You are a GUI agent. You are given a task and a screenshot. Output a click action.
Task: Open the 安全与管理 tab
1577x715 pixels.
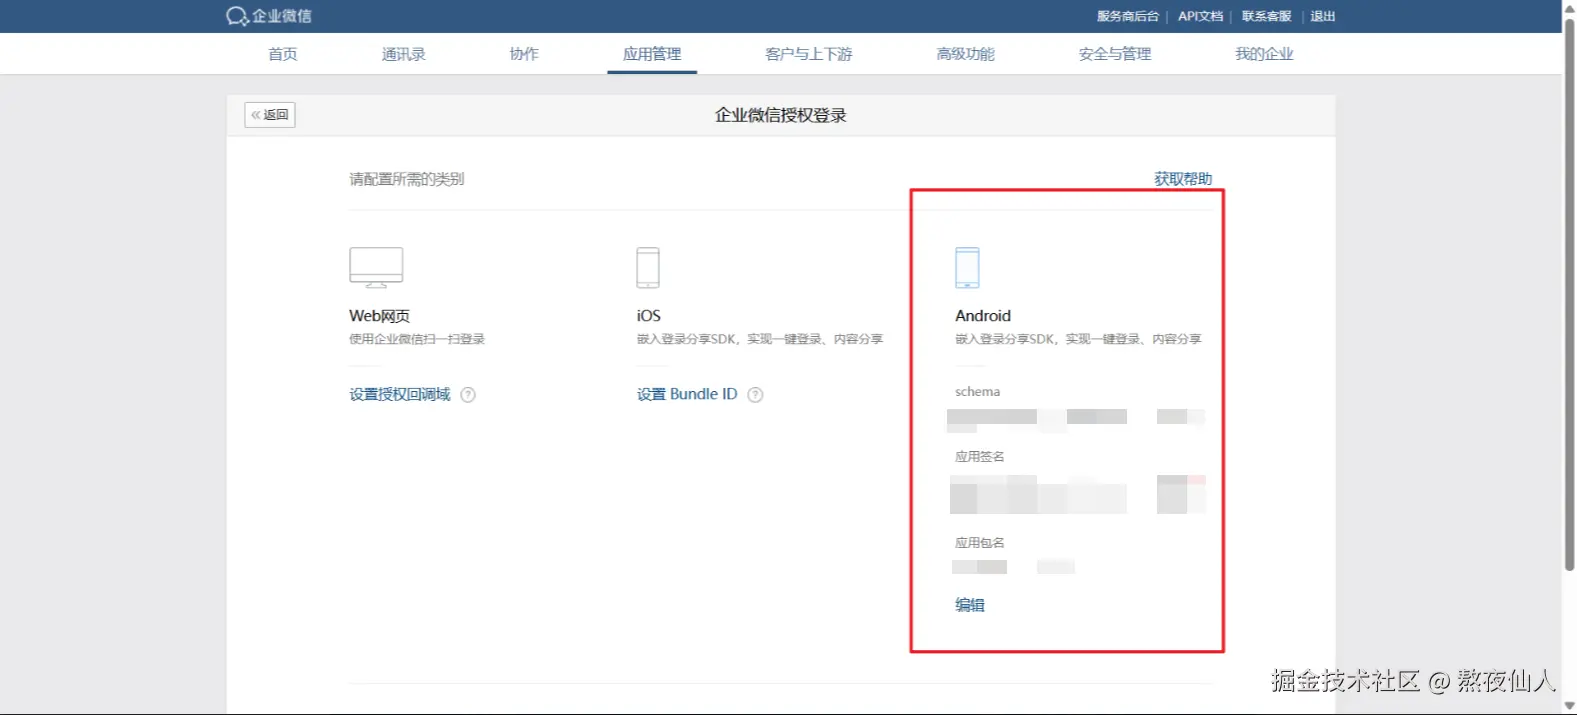point(1115,54)
